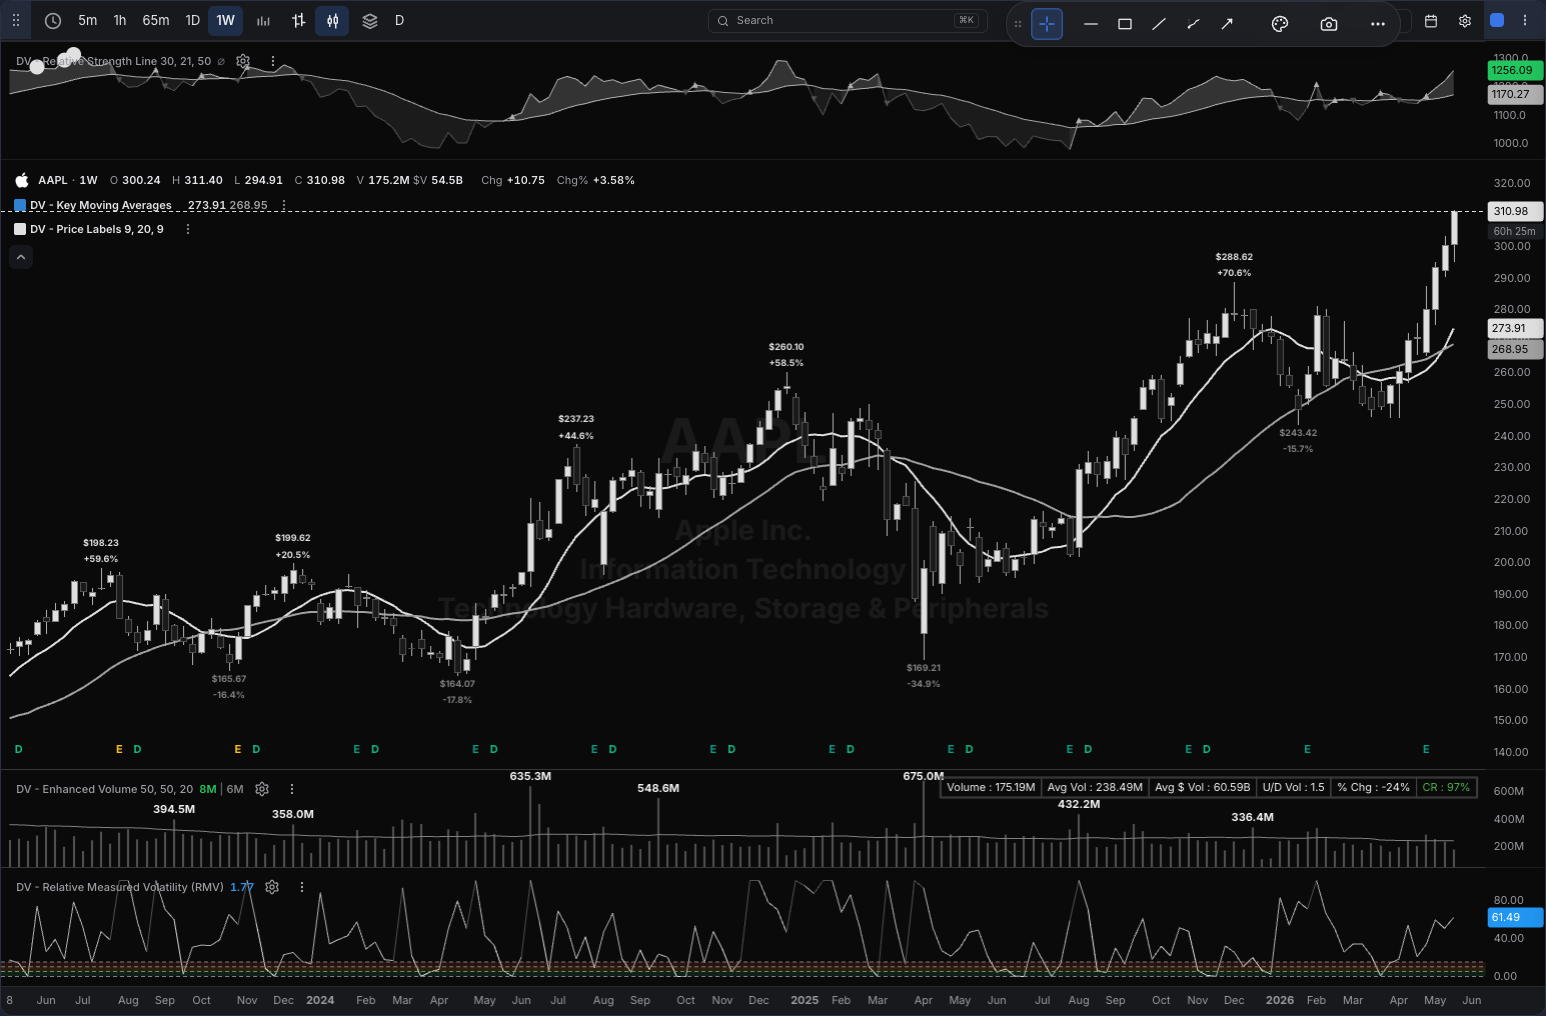Click Price Labels white color swatch
The height and width of the screenshot is (1016, 1546).
[x=20, y=229]
